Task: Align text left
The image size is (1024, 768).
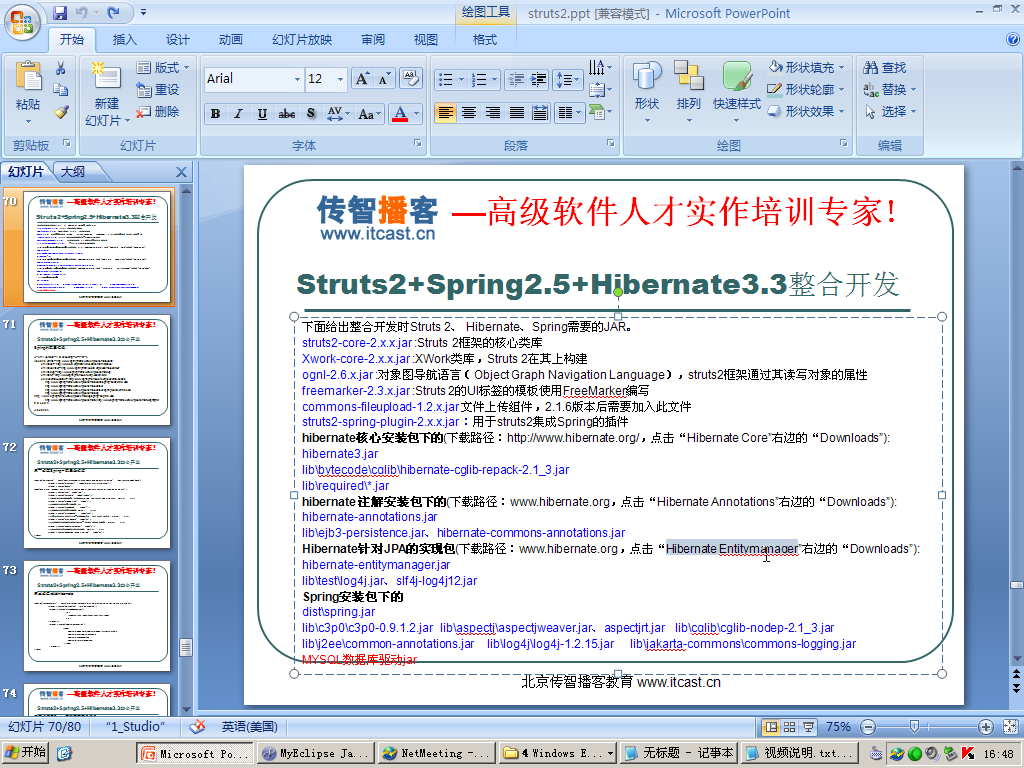Action: click(445, 114)
